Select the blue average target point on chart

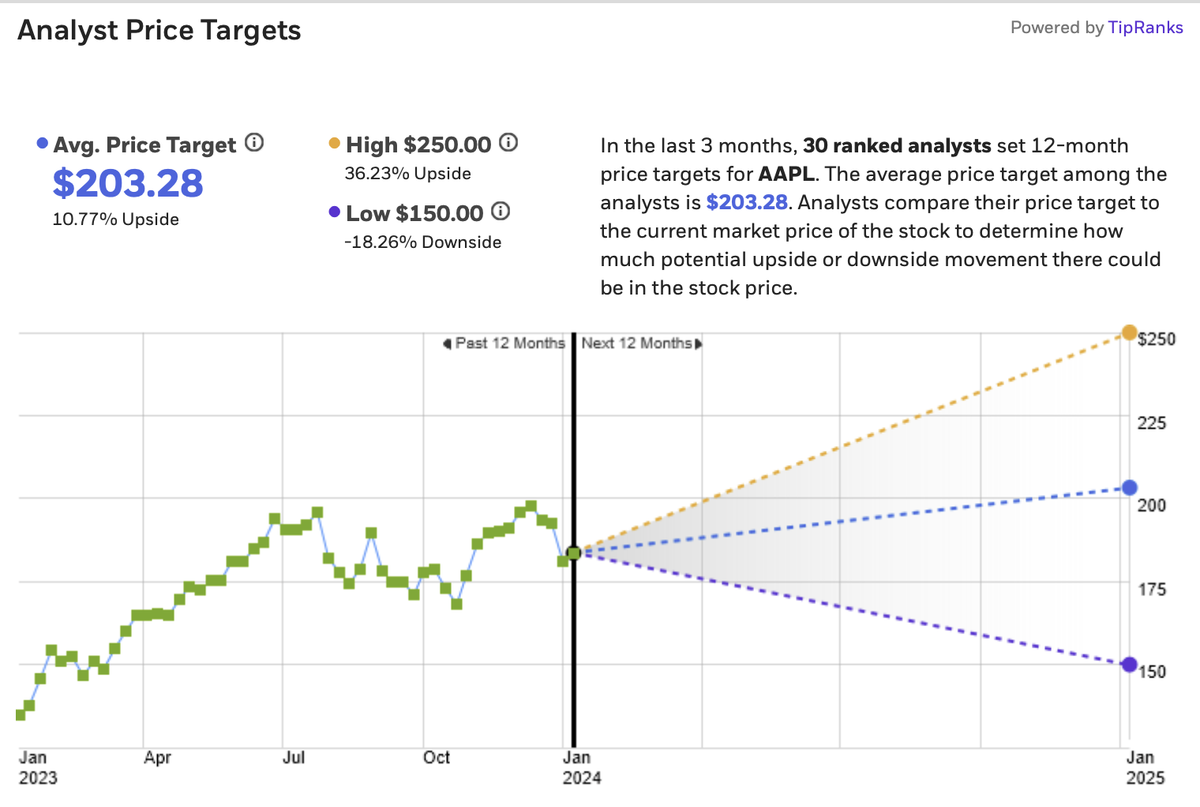(1129, 488)
